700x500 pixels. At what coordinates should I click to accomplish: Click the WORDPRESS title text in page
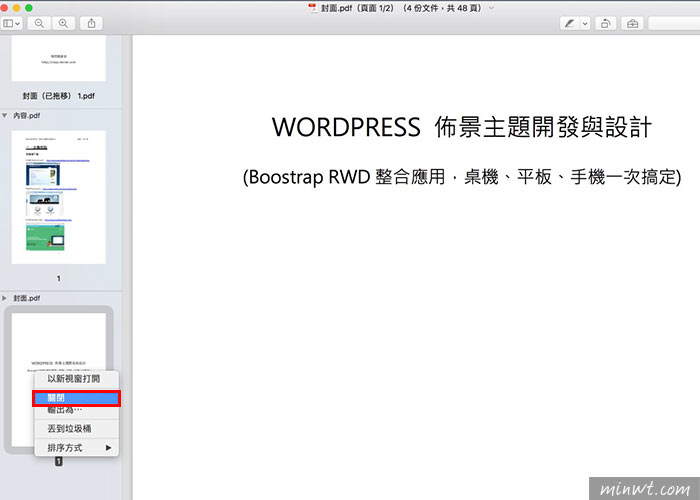(462, 127)
